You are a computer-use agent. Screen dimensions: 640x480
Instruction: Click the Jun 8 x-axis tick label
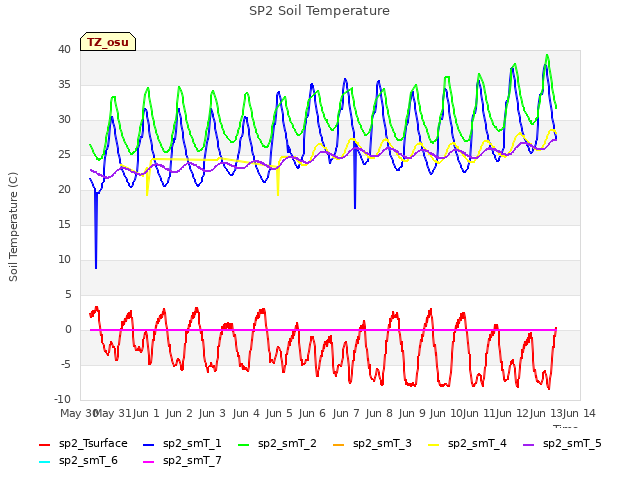pos(379,413)
